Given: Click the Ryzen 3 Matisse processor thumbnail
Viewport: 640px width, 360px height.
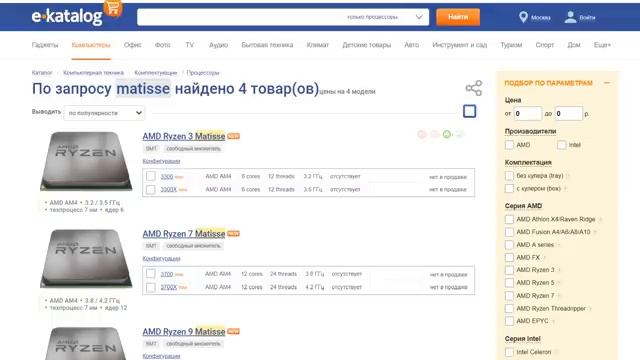Looking at the screenshot, I should [86, 161].
